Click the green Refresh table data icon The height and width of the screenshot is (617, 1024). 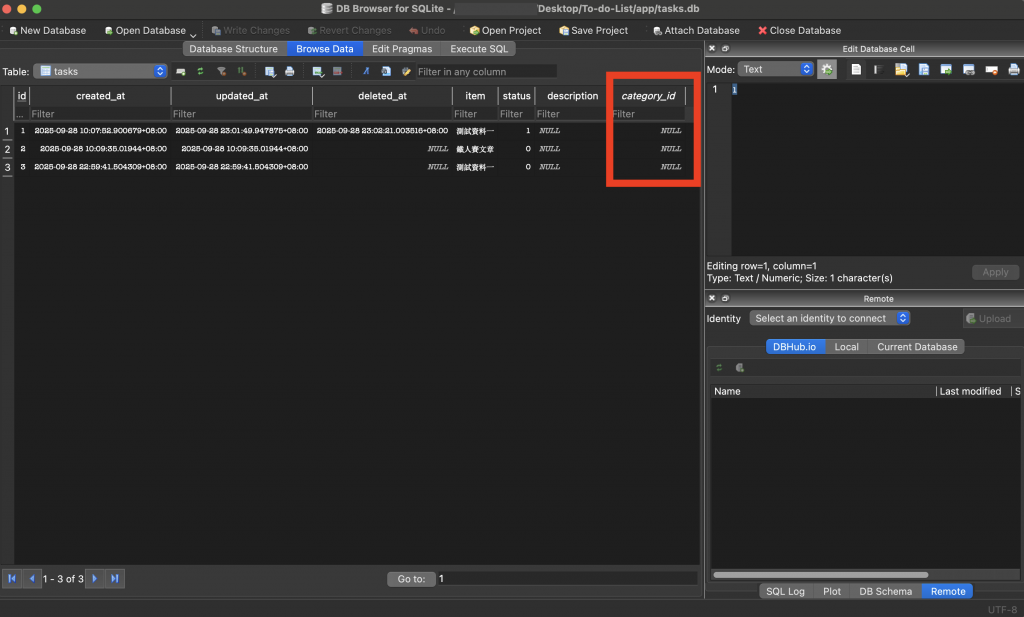pyautogui.click(x=200, y=71)
